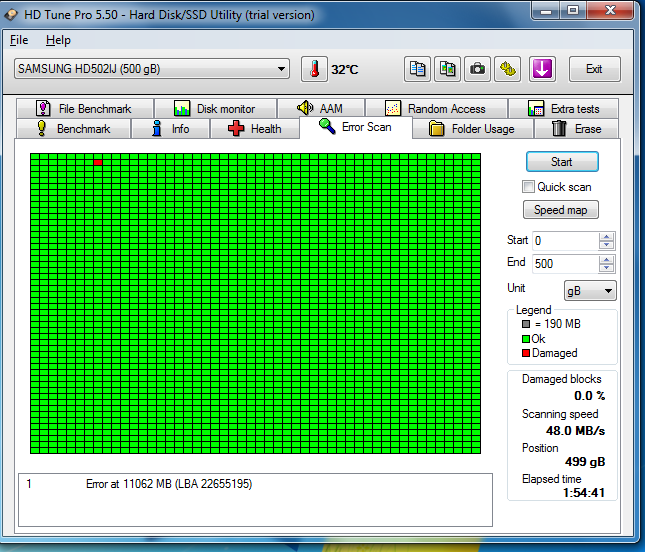Screen dimensions: 645x552
Task: Click the Folder Usage folder icon
Action: [436, 129]
